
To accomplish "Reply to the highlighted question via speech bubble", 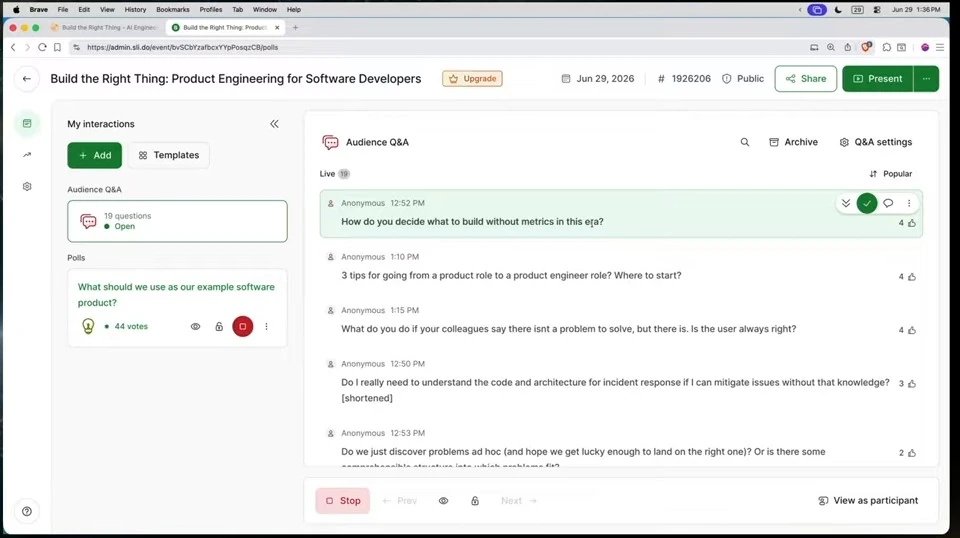I will click(888, 203).
